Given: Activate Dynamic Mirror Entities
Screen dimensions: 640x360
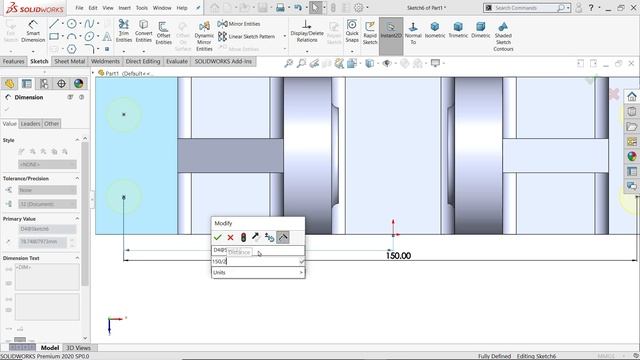Looking at the screenshot, I should pyautogui.click(x=204, y=36).
